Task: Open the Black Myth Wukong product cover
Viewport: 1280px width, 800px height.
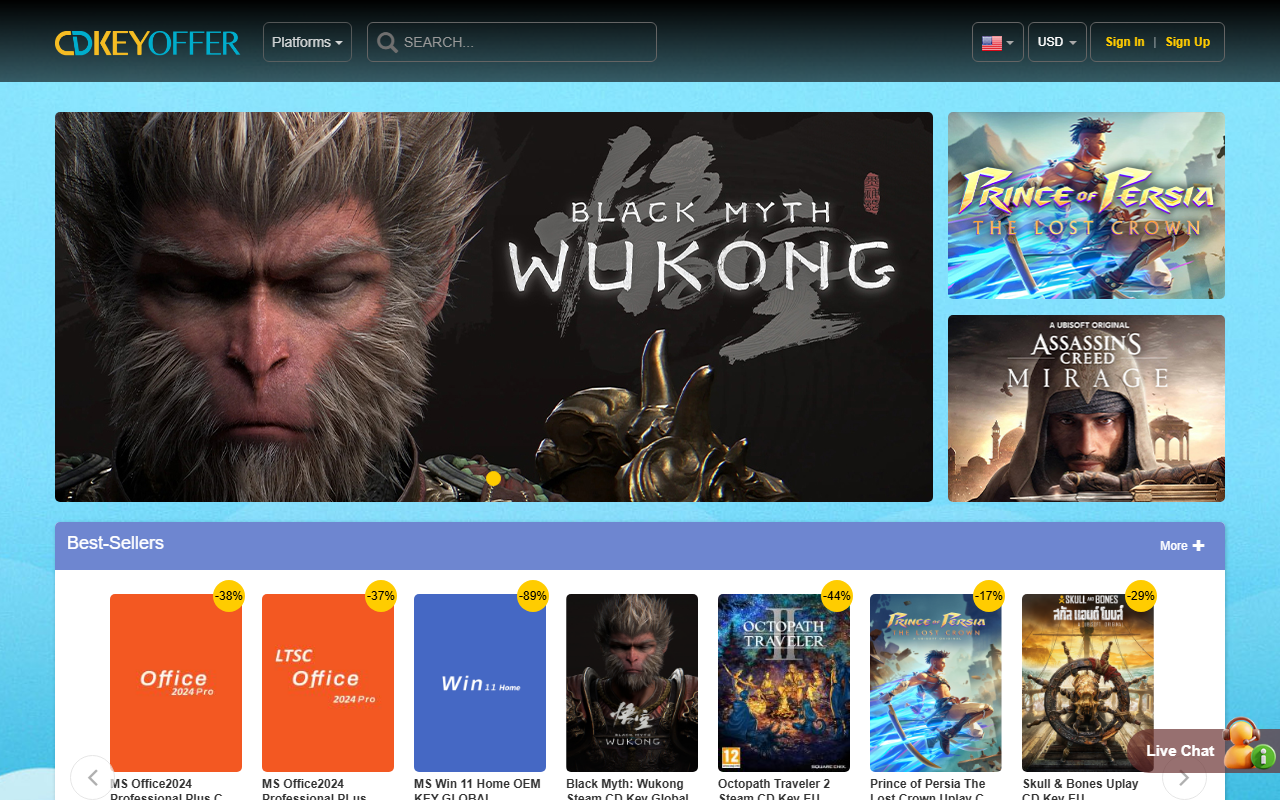Action: pos(632,683)
